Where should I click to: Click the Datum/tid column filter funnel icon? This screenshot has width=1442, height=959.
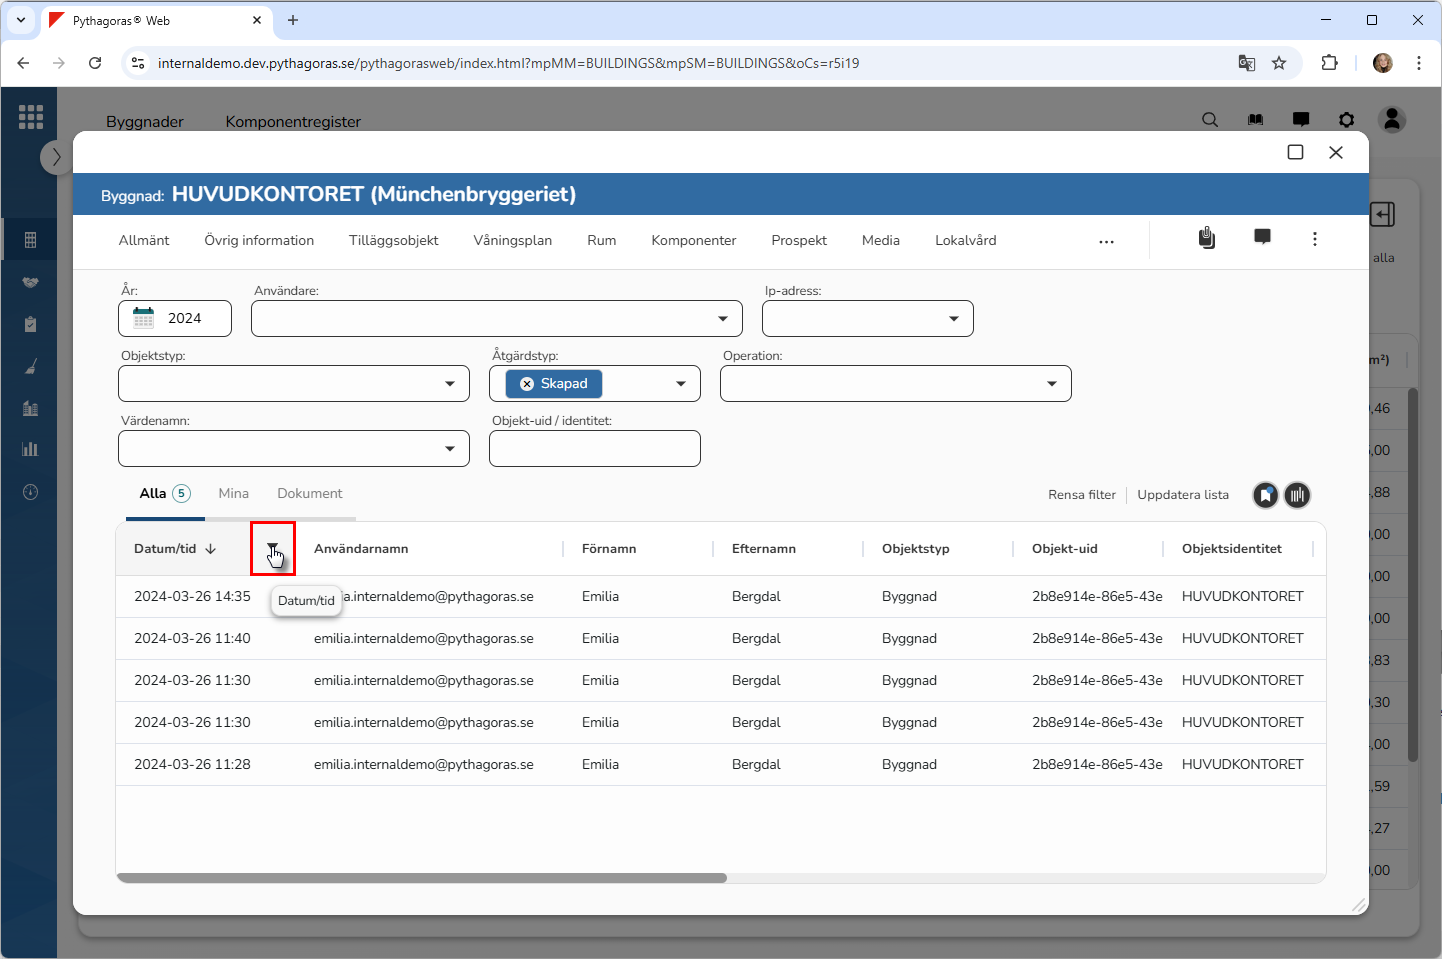(272, 548)
